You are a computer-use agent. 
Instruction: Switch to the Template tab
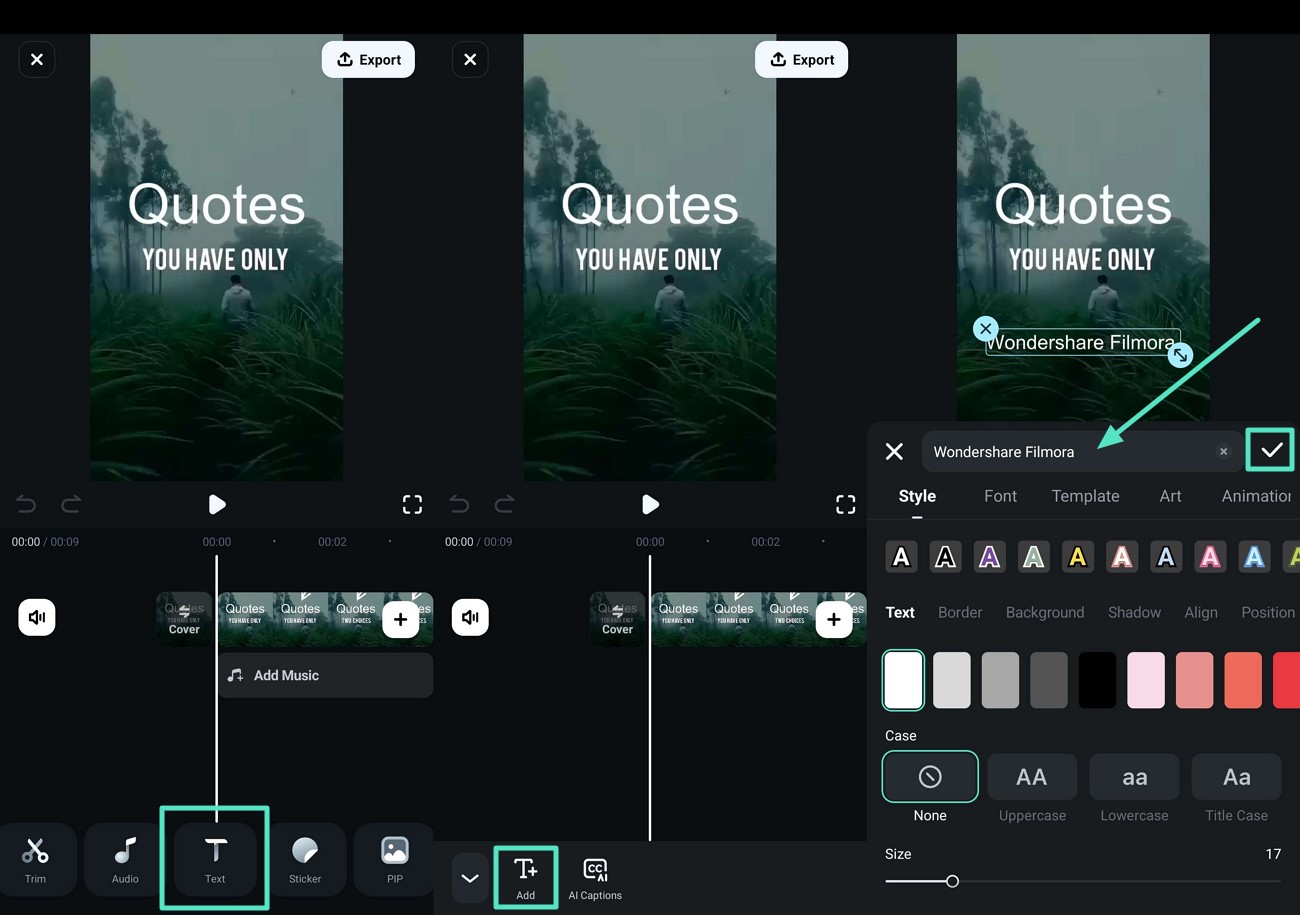coord(1085,496)
